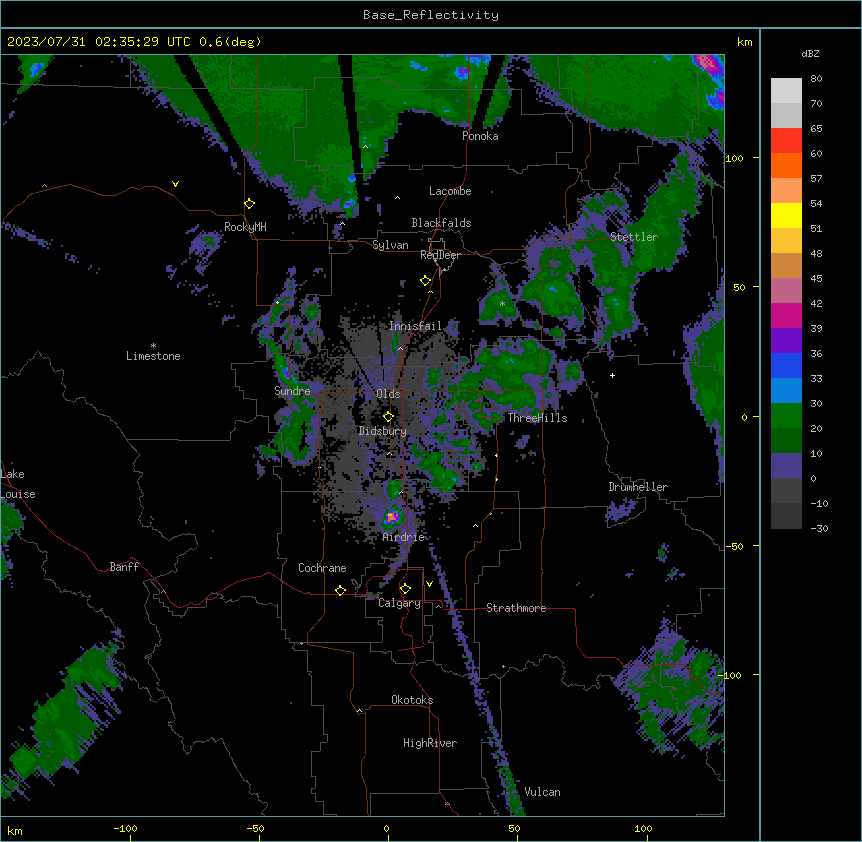Click the -50 tick on right axis

pos(734,546)
